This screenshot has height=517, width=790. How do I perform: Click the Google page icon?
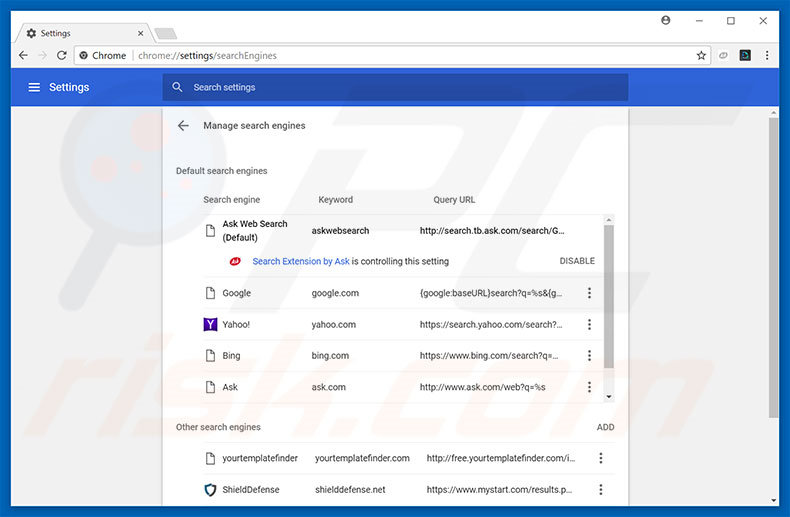click(210, 293)
